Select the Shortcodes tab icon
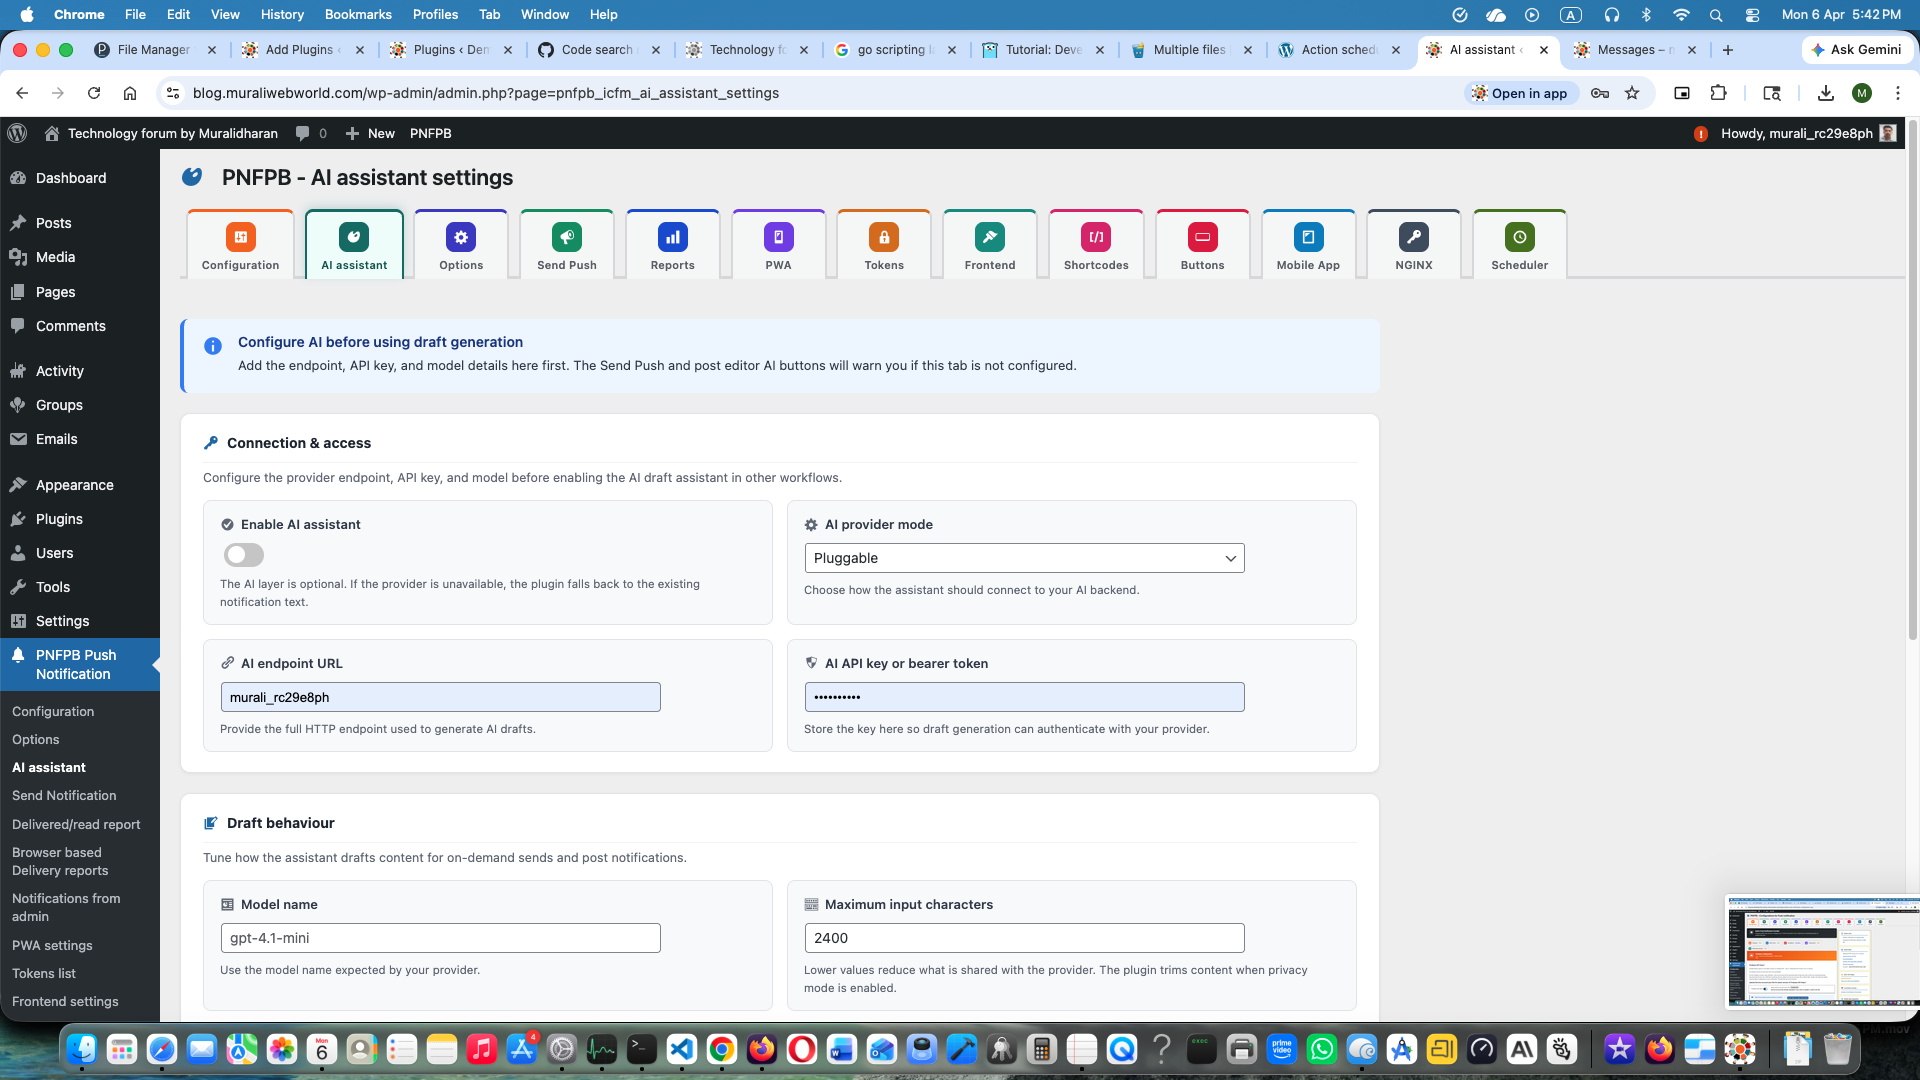The height and width of the screenshot is (1080, 1920). tap(1096, 238)
